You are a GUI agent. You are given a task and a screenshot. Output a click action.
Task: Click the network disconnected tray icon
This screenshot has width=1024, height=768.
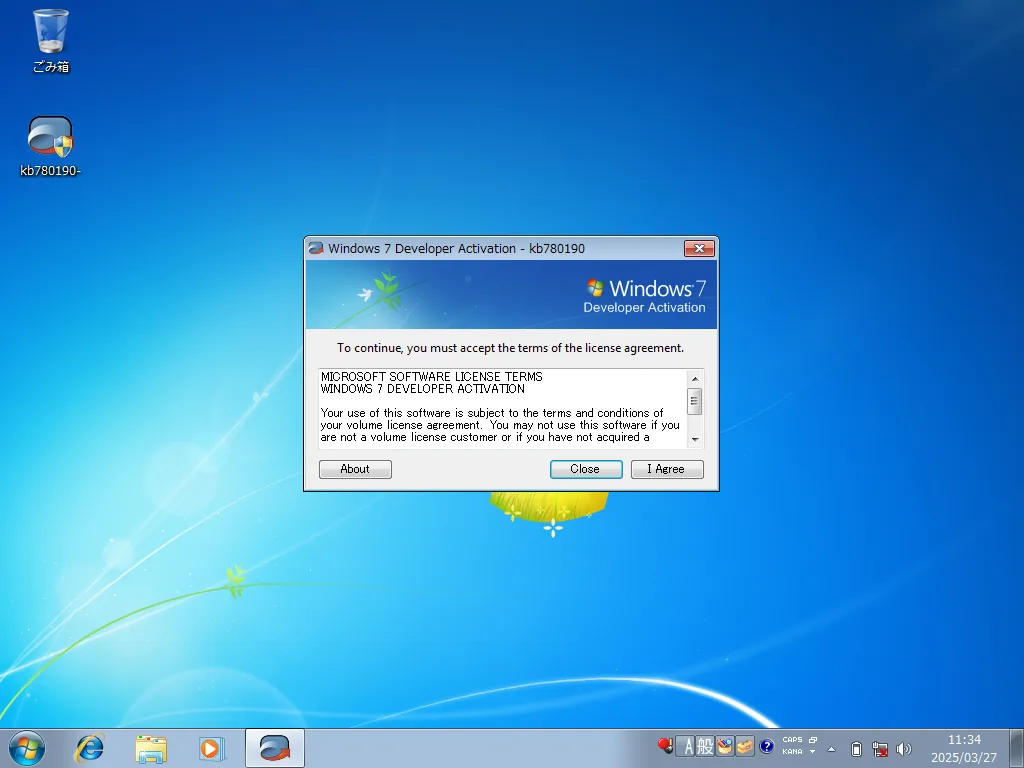pos(880,749)
